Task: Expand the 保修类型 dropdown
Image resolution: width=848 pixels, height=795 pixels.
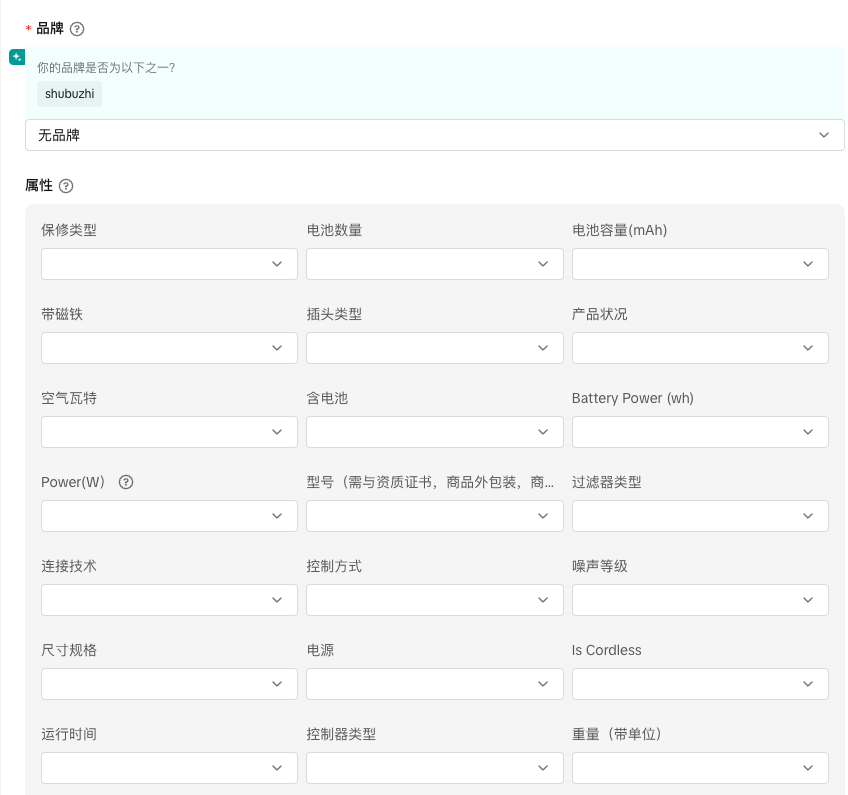Action: point(169,264)
